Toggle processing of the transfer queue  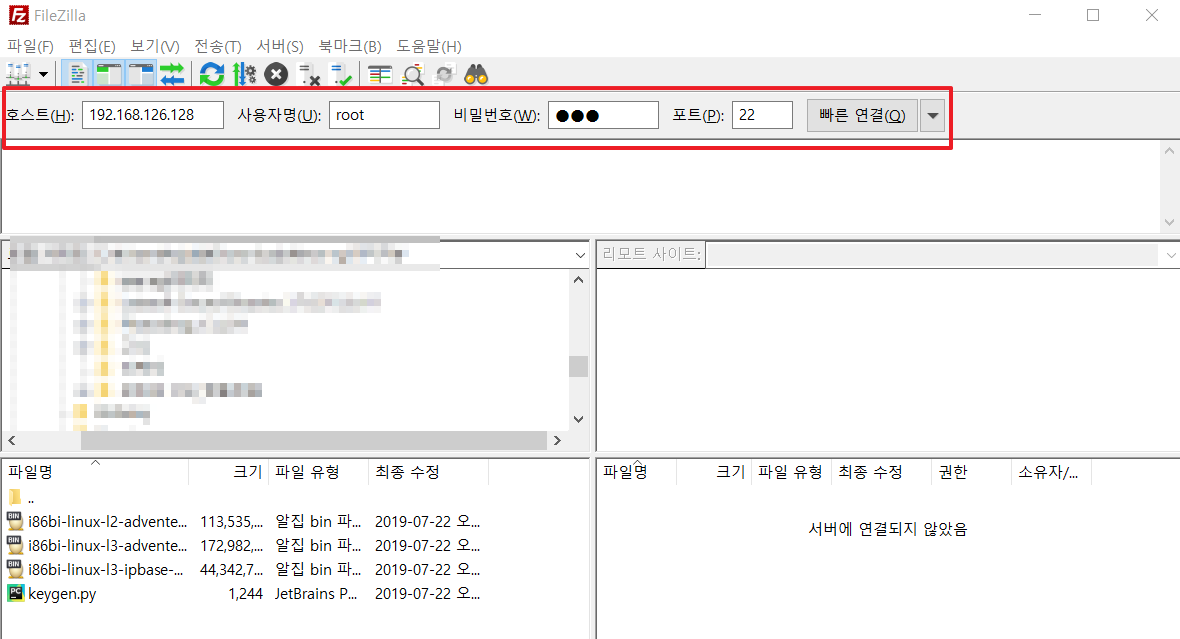pyautogui.click(x=244, y=75)
